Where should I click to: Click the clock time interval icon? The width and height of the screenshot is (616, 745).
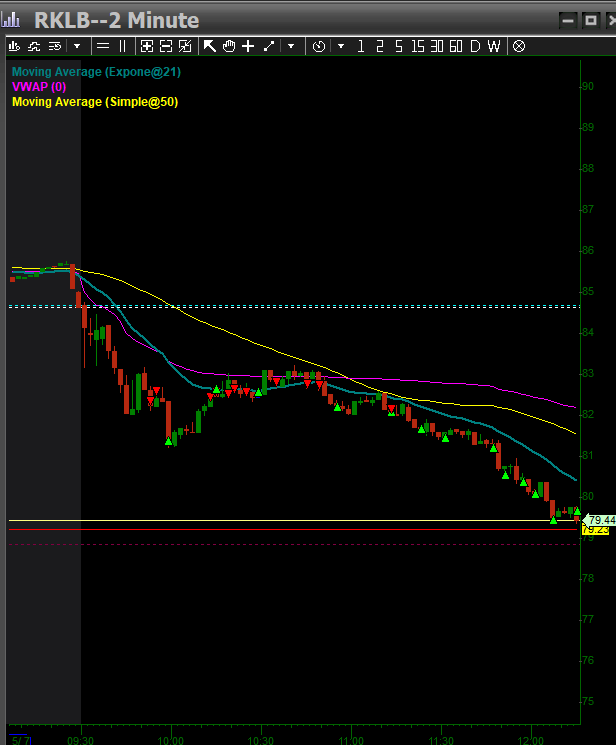tap(319, 46)
